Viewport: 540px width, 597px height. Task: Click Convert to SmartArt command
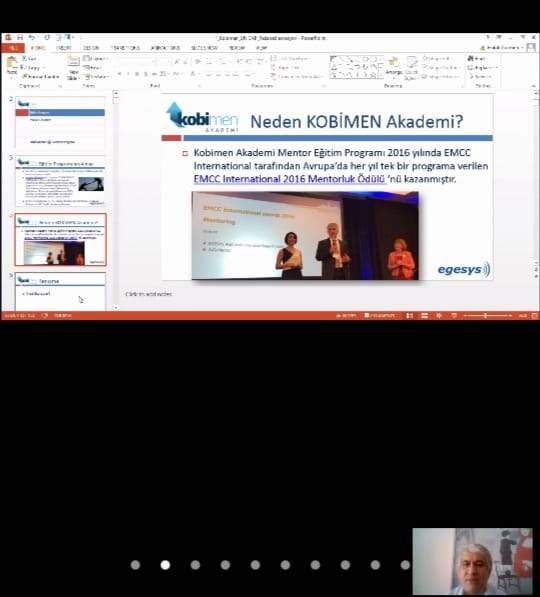297,77
